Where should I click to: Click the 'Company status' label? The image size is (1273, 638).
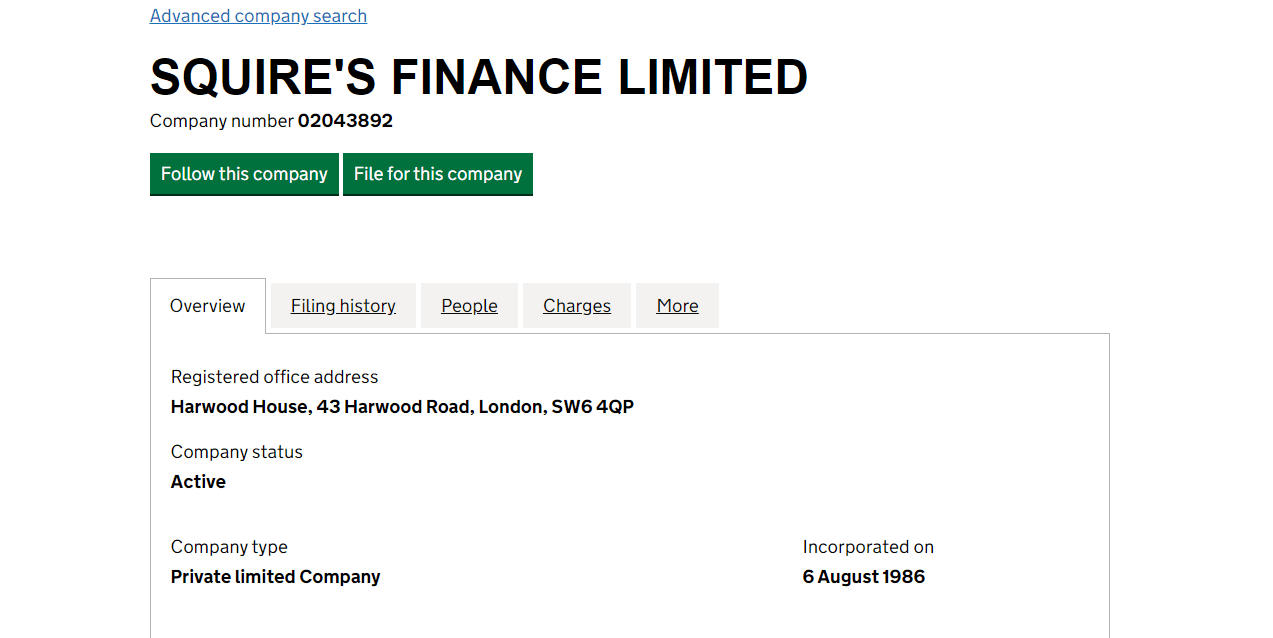pyautogui.click(x=236, y=452)
